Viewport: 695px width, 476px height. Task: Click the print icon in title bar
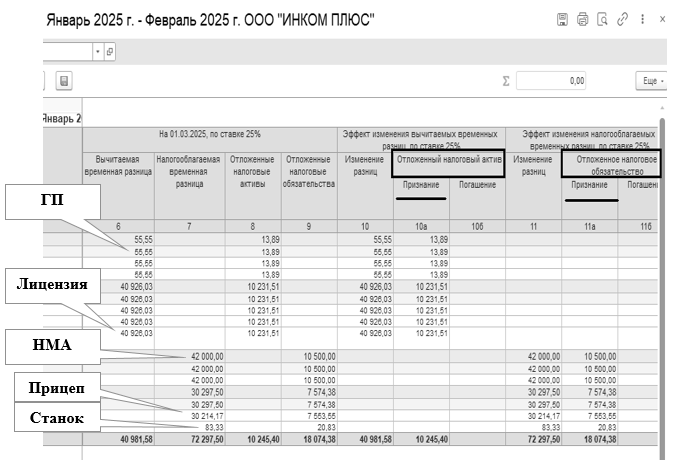(582, 20)
